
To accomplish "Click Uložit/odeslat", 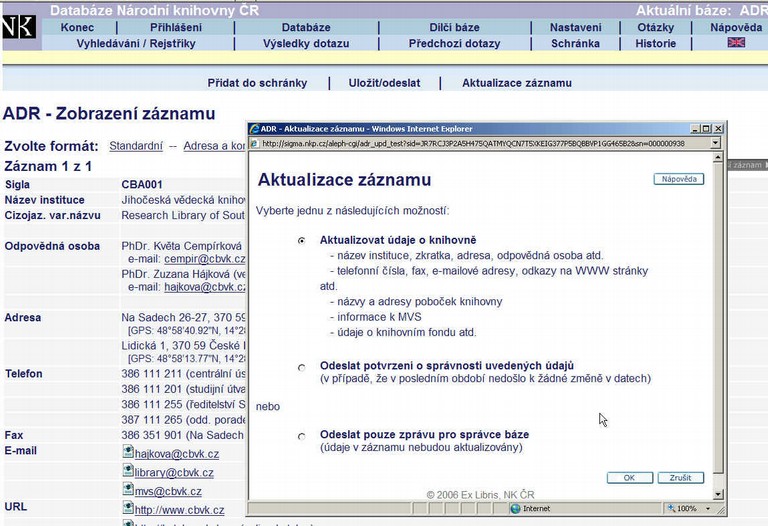I will tap(384, 83).
